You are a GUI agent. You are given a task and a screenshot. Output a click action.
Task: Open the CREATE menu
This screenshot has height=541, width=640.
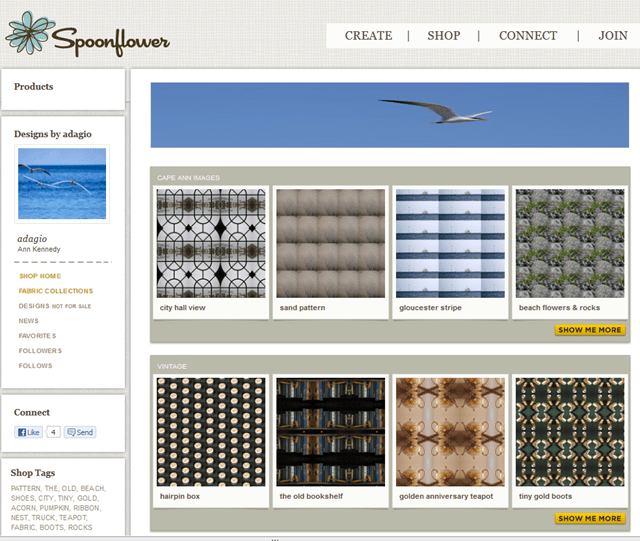coord(368,36)
